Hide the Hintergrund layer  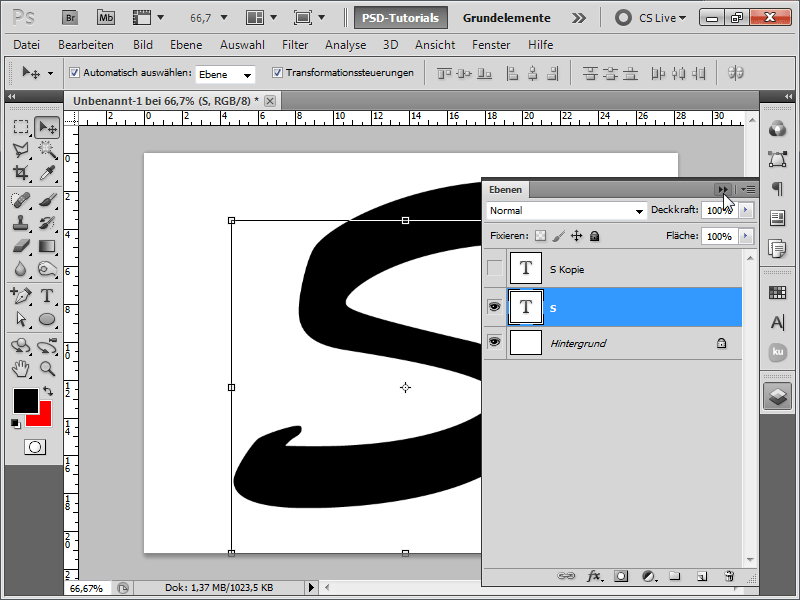494,341
